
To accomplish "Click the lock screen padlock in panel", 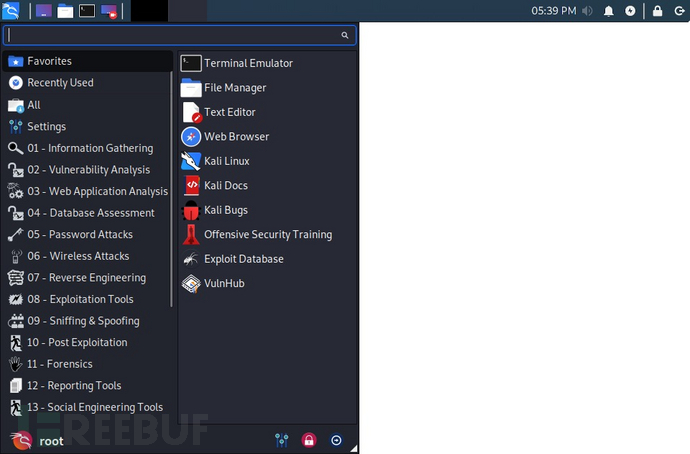I will [657, 11].
